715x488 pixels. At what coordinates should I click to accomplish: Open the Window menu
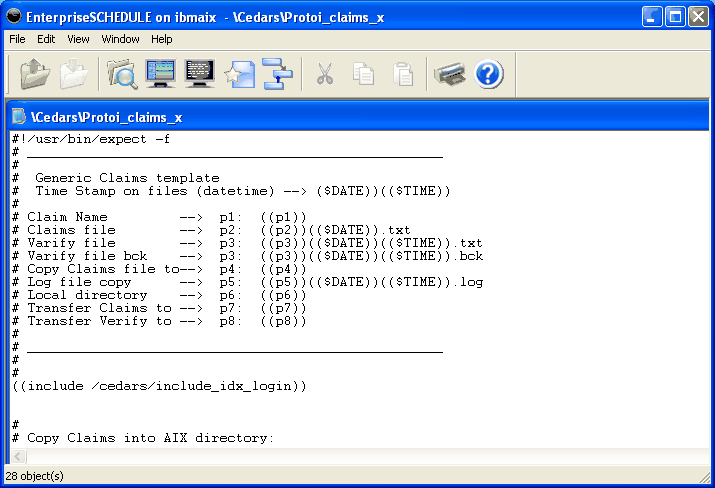tap(120, 39)
